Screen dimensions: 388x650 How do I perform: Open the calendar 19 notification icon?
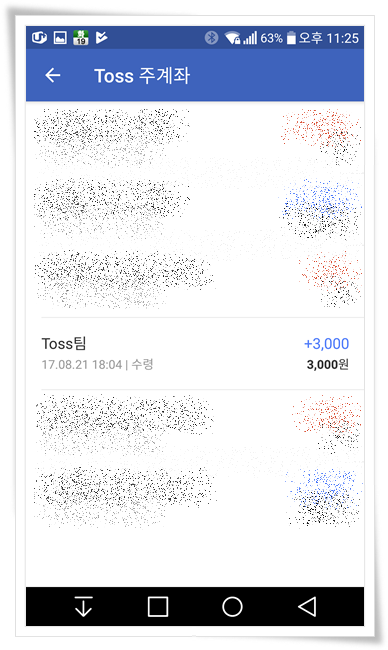pyautogui.click(x=81, y=38)
